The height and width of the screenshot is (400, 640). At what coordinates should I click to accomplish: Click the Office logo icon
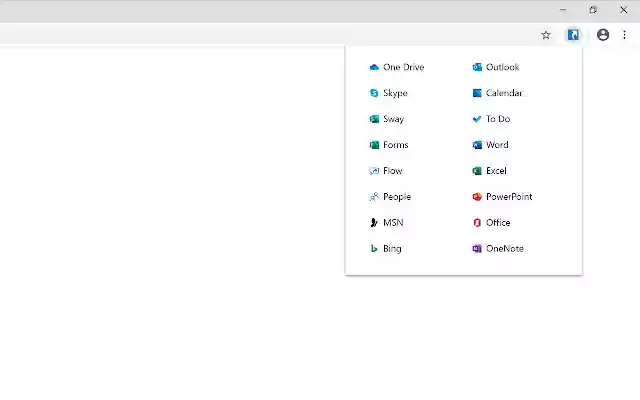(477, 223)
